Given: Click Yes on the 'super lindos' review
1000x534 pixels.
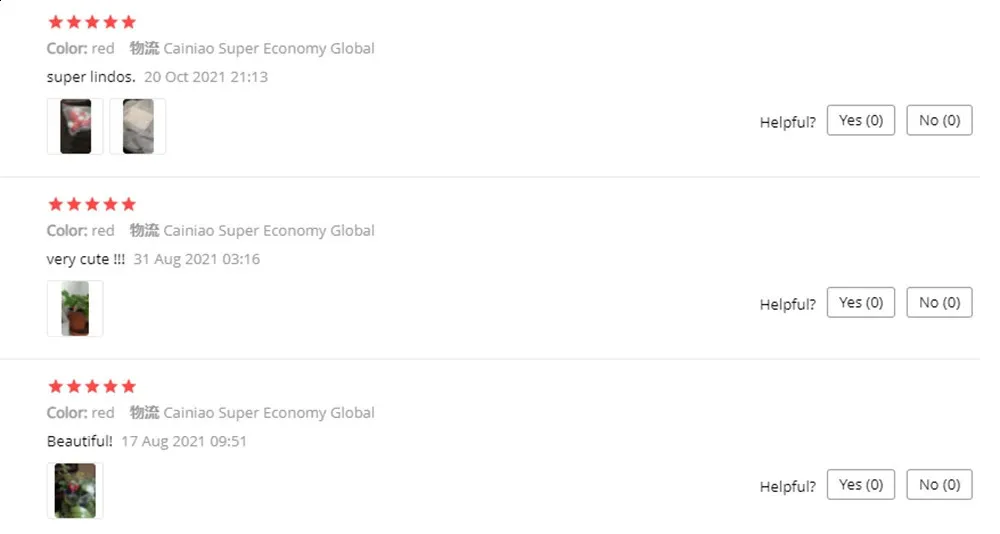Looking at the screenshot, I should [x=860, y=121].
